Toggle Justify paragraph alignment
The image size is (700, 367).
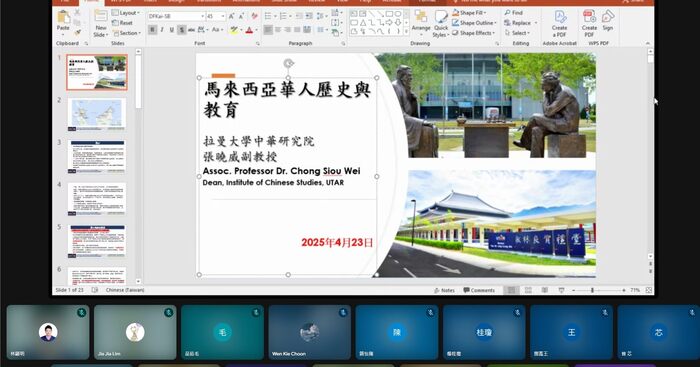[x=297, y=30]
